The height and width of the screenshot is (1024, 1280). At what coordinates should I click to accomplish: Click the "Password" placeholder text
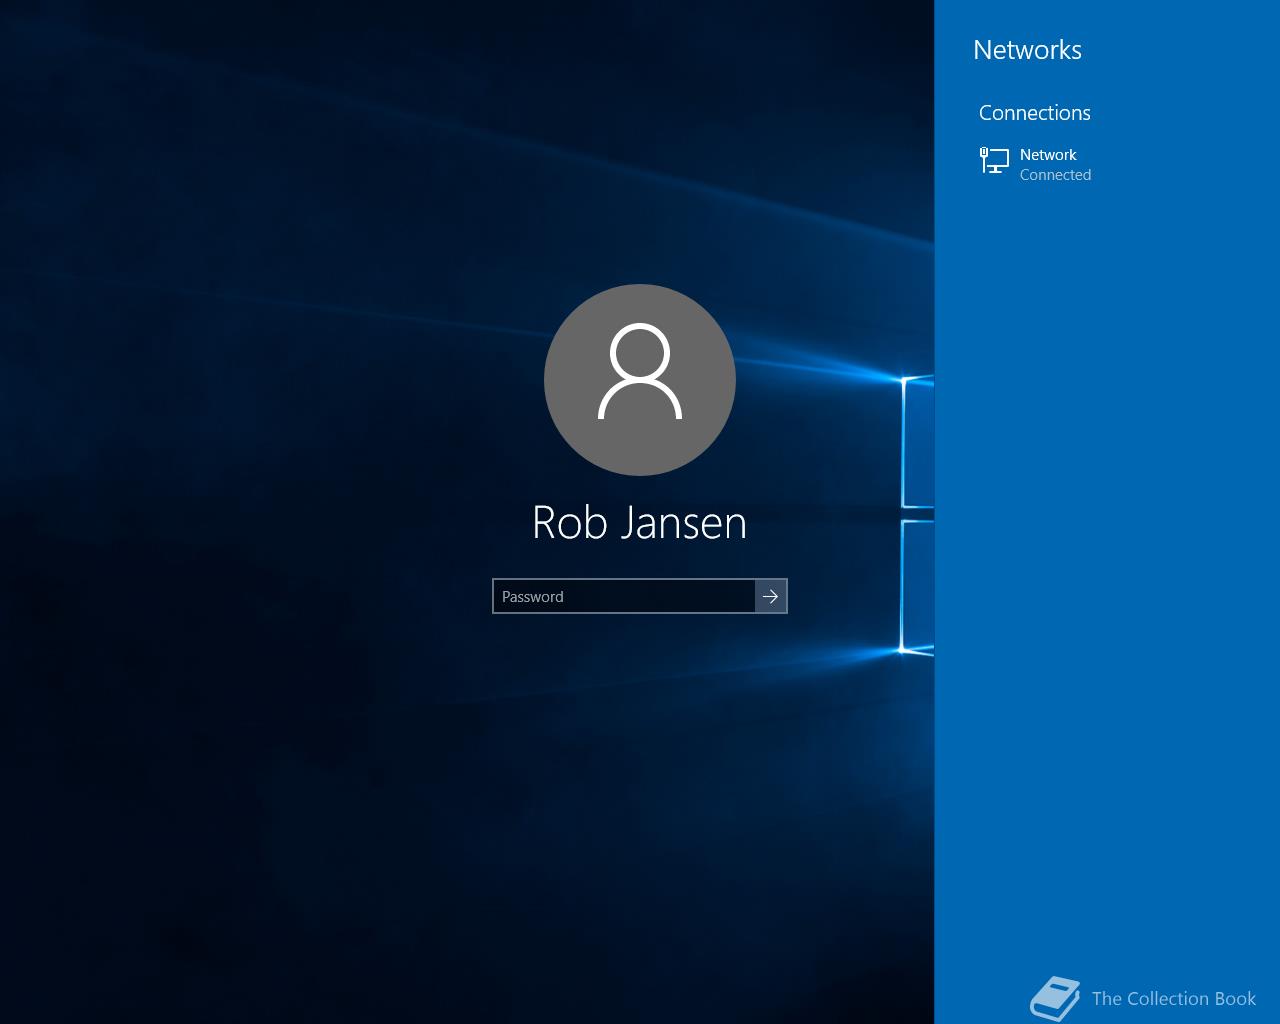[x=533, y=597]
